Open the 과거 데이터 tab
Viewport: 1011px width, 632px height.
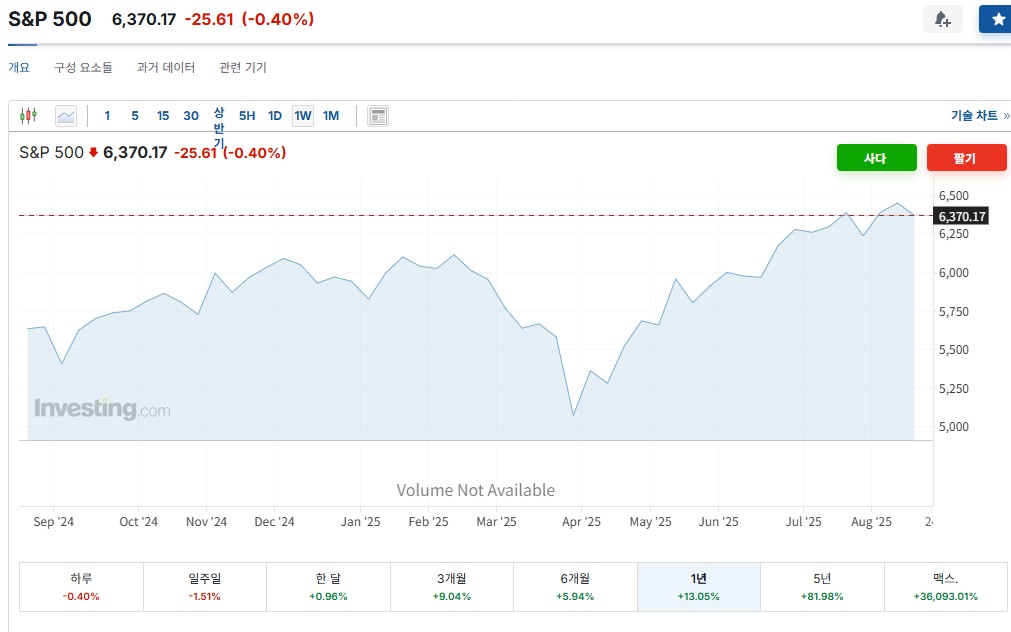coord(166,68)
